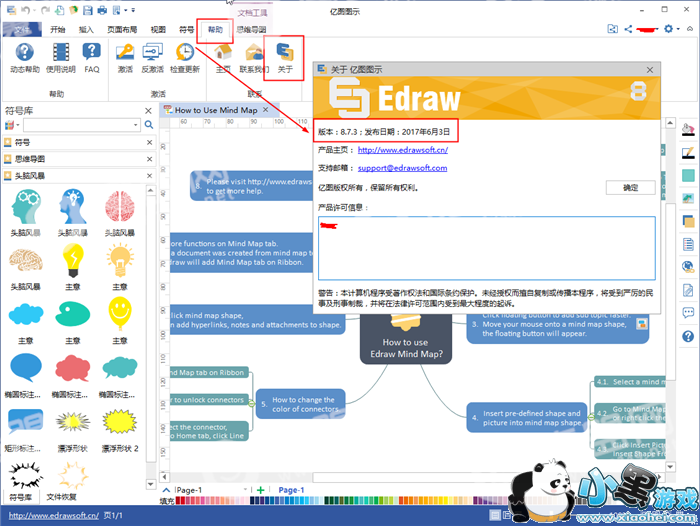Click the symbol library scroll-down arrow
The width and height of the screenshot is (700, 526).
click(150, 484)
